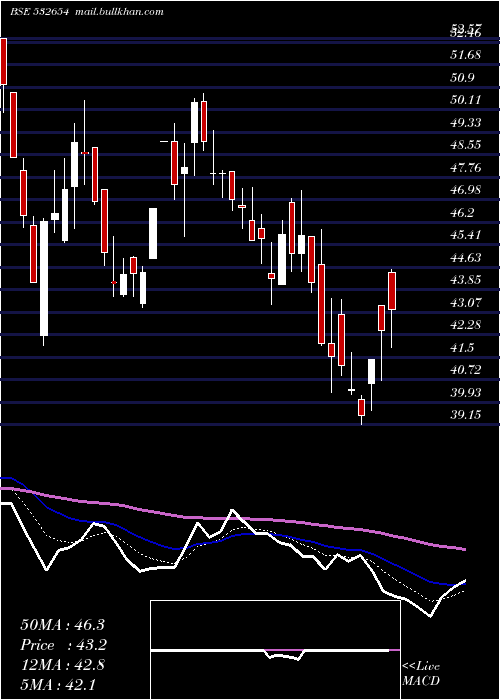Click the 50.11 price axis label
The image size is (500, 700).
tap(466, 100)
